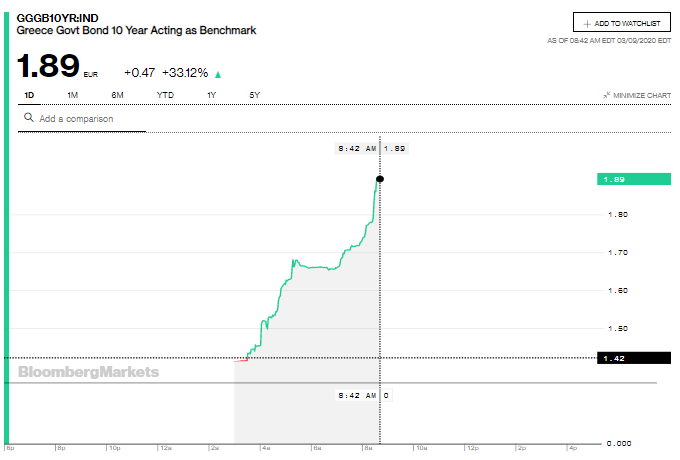Click the green up-arrow change indicator
Screen dimensions: 680x460
pyautogui.click(x=218, y=74)
